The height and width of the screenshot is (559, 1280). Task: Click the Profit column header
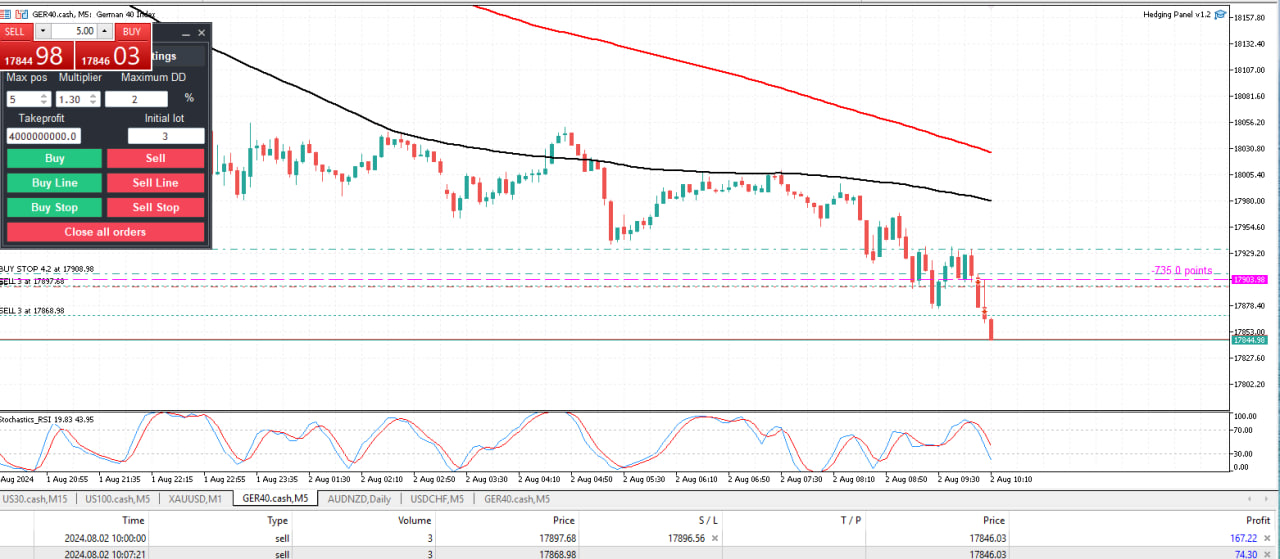pos(1257,520)
